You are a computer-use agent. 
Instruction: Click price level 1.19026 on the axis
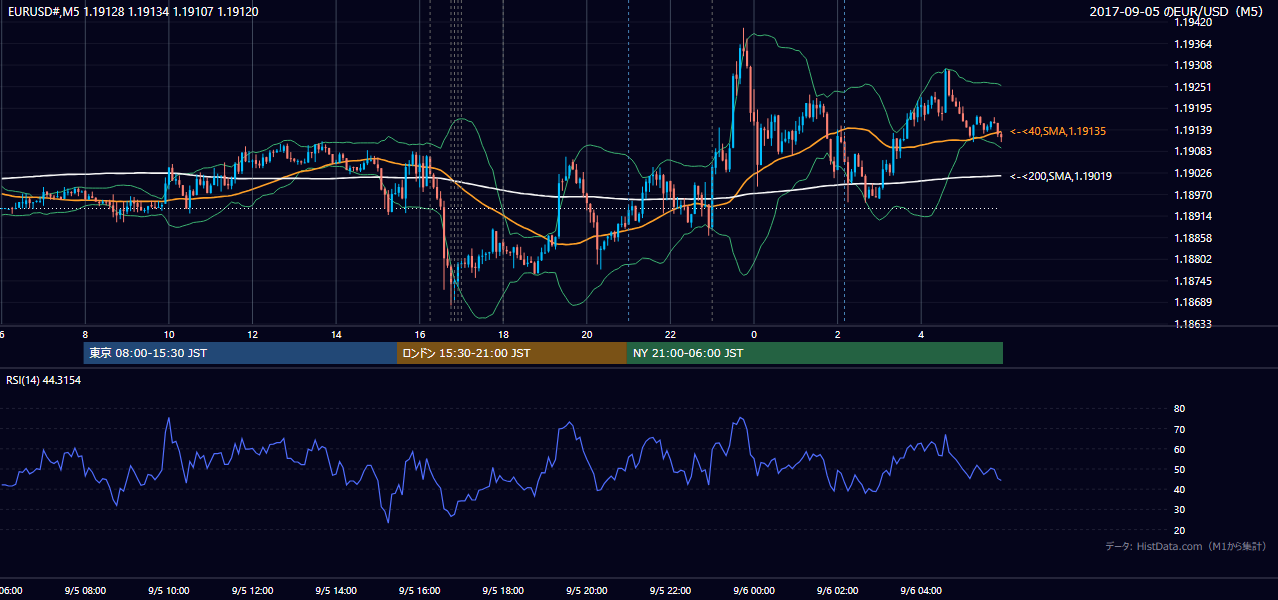pyautogui.click(x=1191, y=173)
